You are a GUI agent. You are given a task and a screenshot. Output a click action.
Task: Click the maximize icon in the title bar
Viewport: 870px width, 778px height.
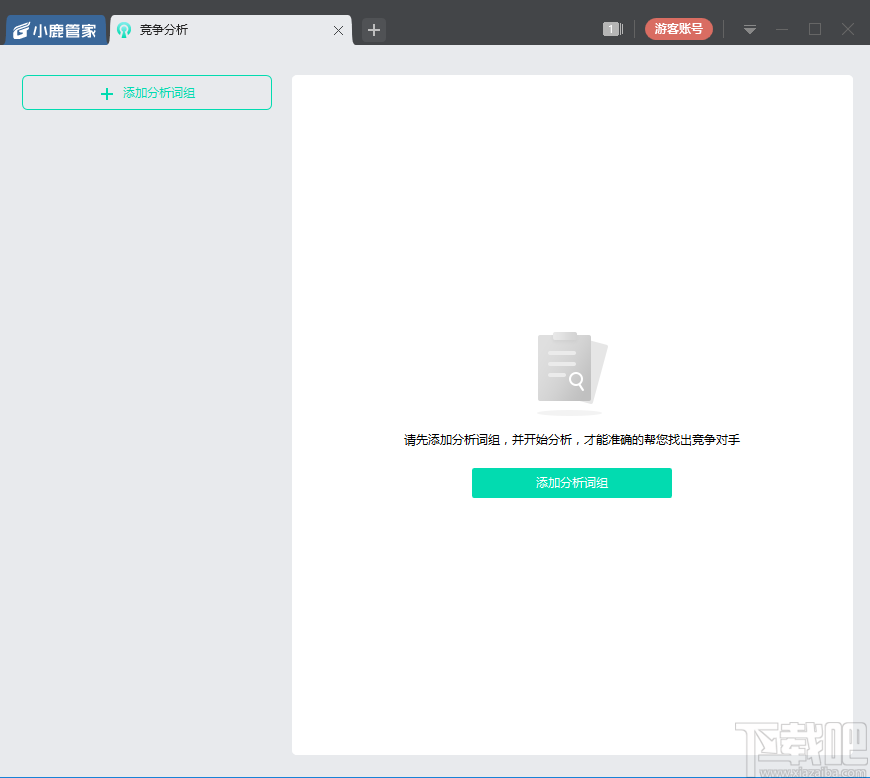tap(815, 29)
